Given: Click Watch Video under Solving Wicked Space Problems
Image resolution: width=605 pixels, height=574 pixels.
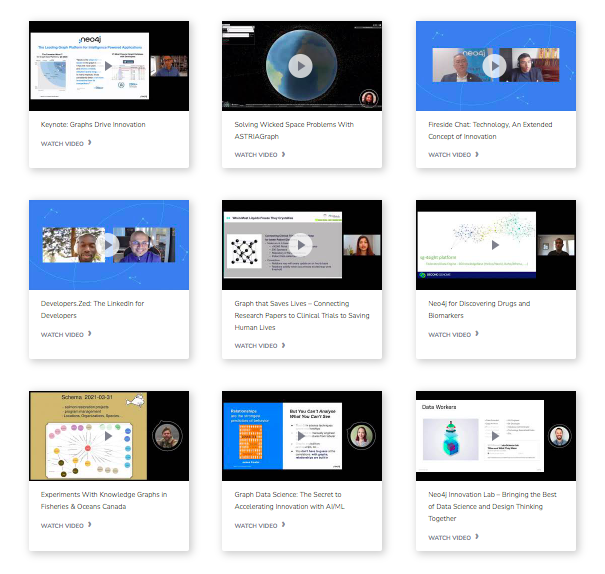Looking at the screenshot, I should pyautogui.click(x=260, y=155).
